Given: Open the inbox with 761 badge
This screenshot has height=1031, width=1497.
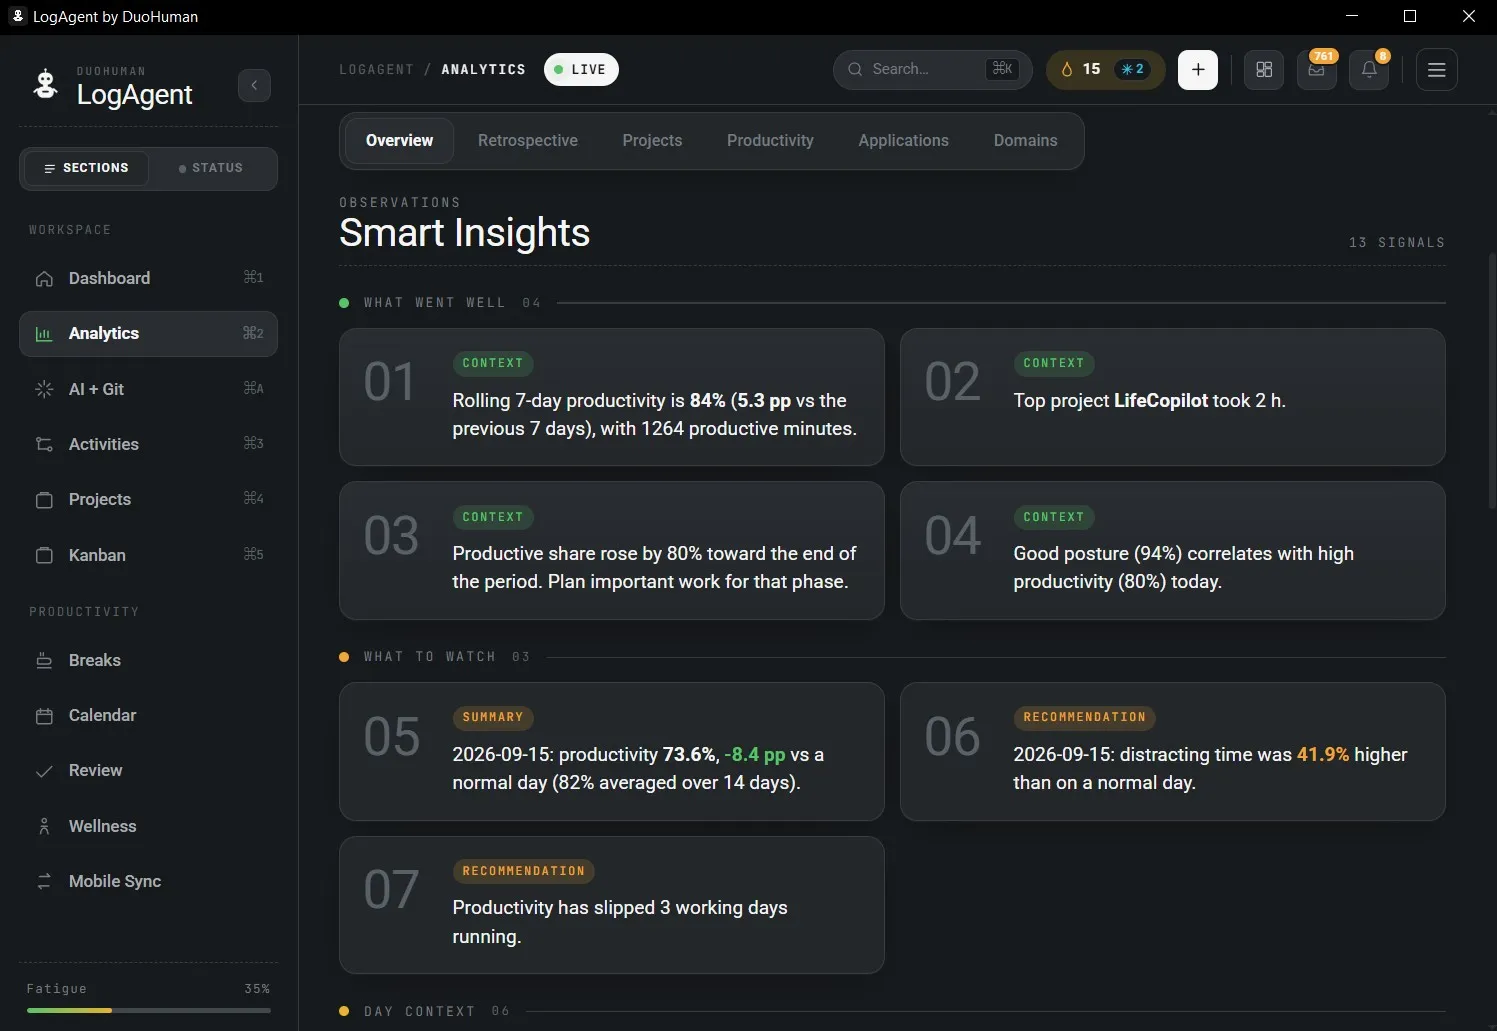Looking at the screenshot, I should [x=1317, y=70].
